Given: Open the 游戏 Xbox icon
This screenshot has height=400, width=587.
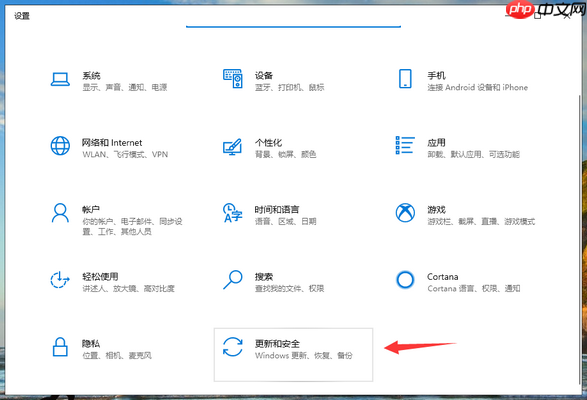Looking at the screenshot, I should (x=405, y=213).
